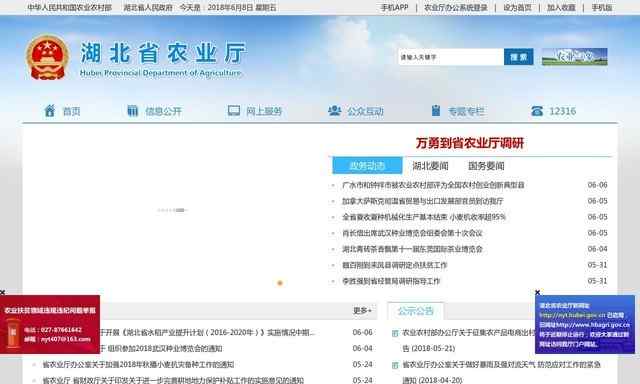Open the notice about 2018武汉种业博览会
640x384 pixels.
[x=161, y=348]
